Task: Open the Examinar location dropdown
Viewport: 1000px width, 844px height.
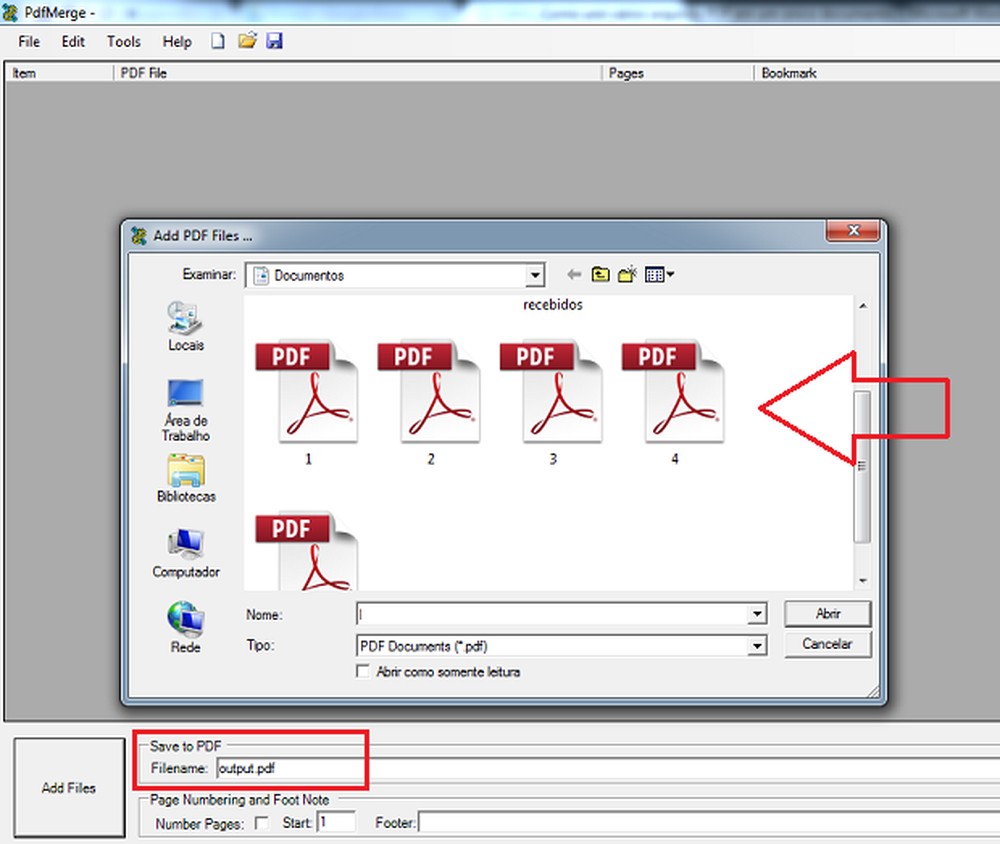Action: 536,275
